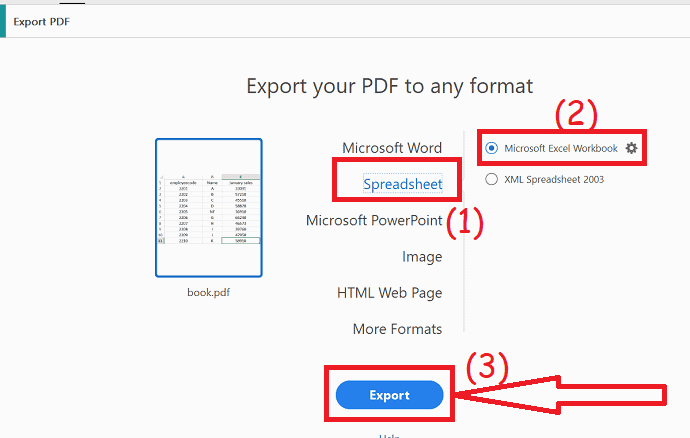The height and width of the screenshot is (438, 690).
Task: Click the book.pdf file name label
Action: pyautogui.click(x=209, y=292)
